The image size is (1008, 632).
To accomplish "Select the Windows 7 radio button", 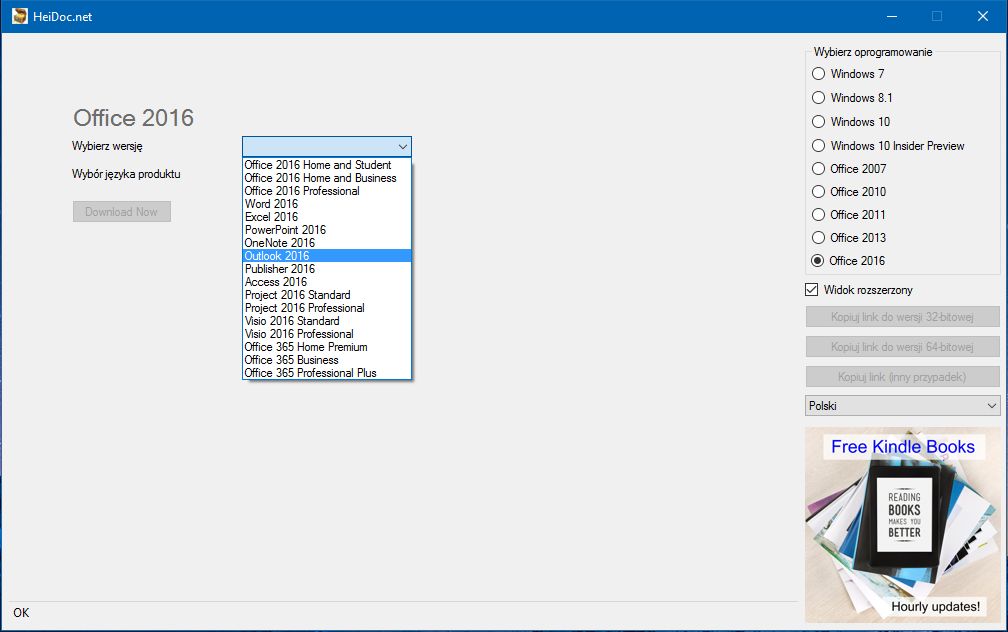I will [818, 74].
